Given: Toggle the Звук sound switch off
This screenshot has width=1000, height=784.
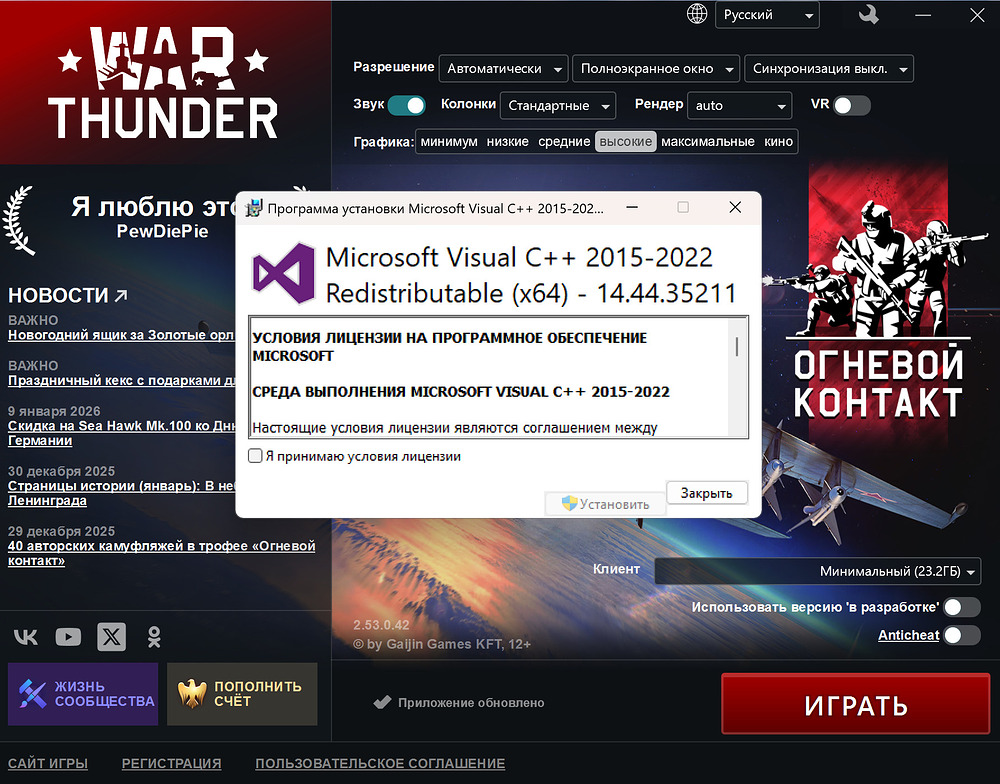Looking at the screenshot, I should point(406,105).
